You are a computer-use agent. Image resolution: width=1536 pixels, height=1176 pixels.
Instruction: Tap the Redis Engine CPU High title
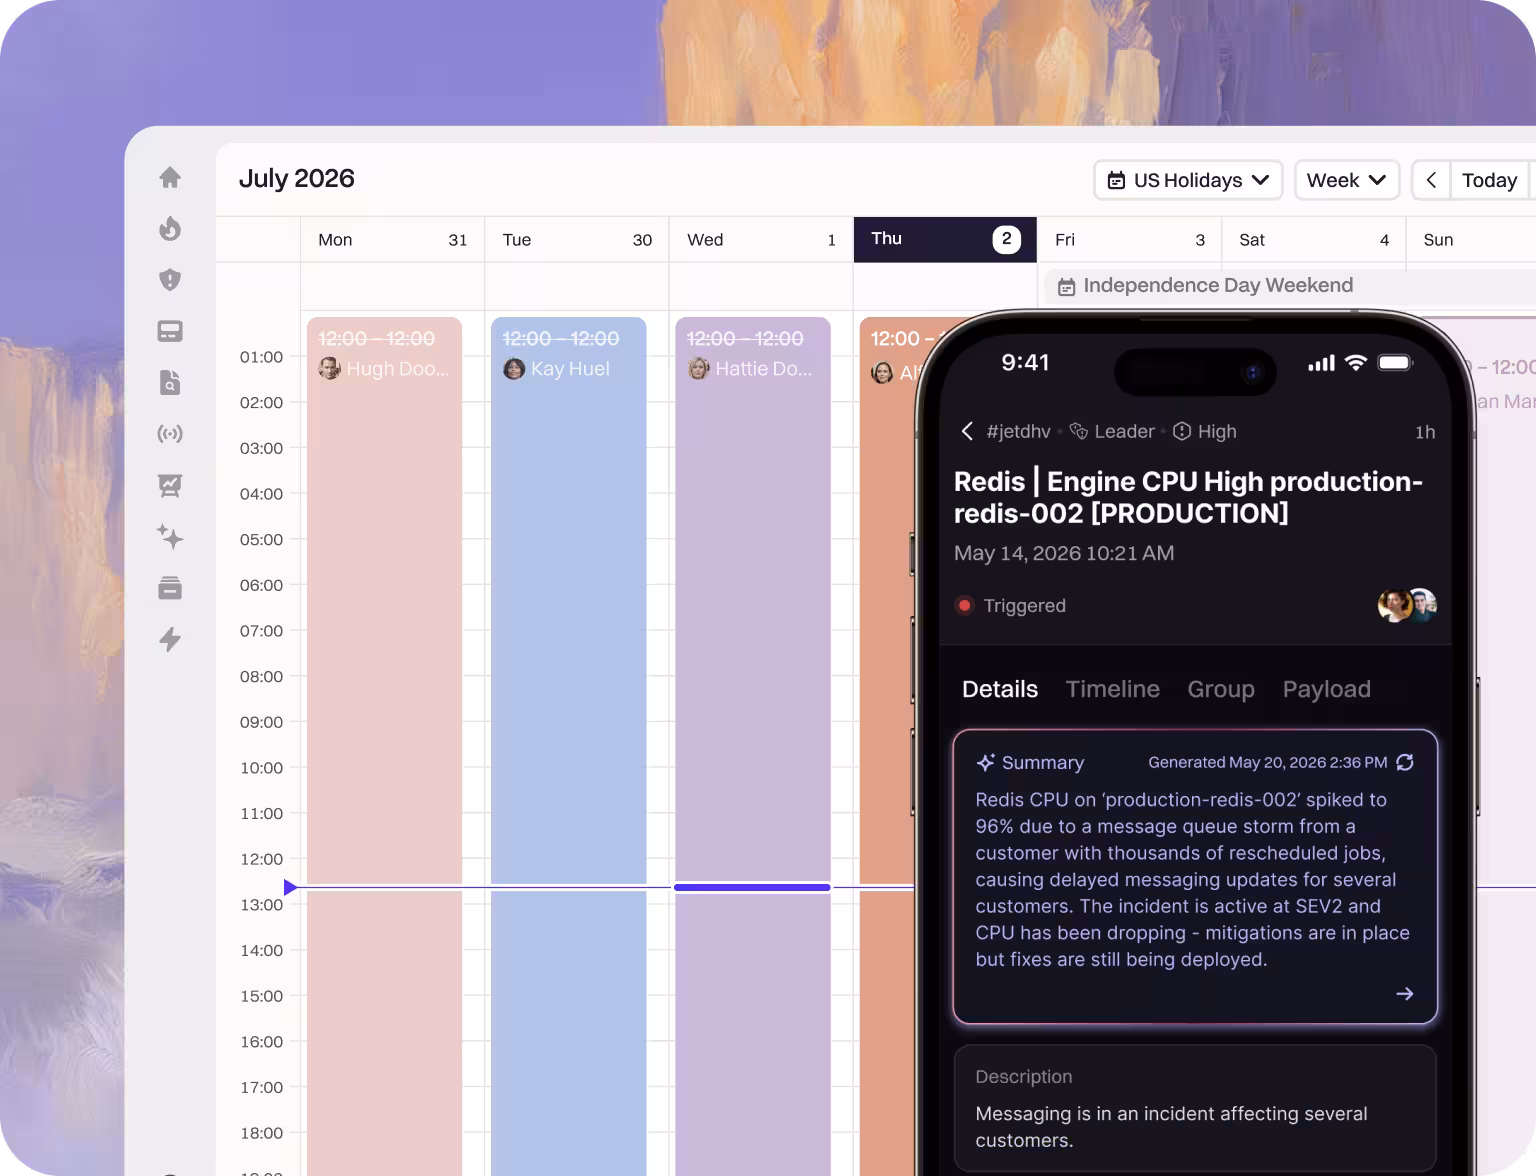point(1188,497)
